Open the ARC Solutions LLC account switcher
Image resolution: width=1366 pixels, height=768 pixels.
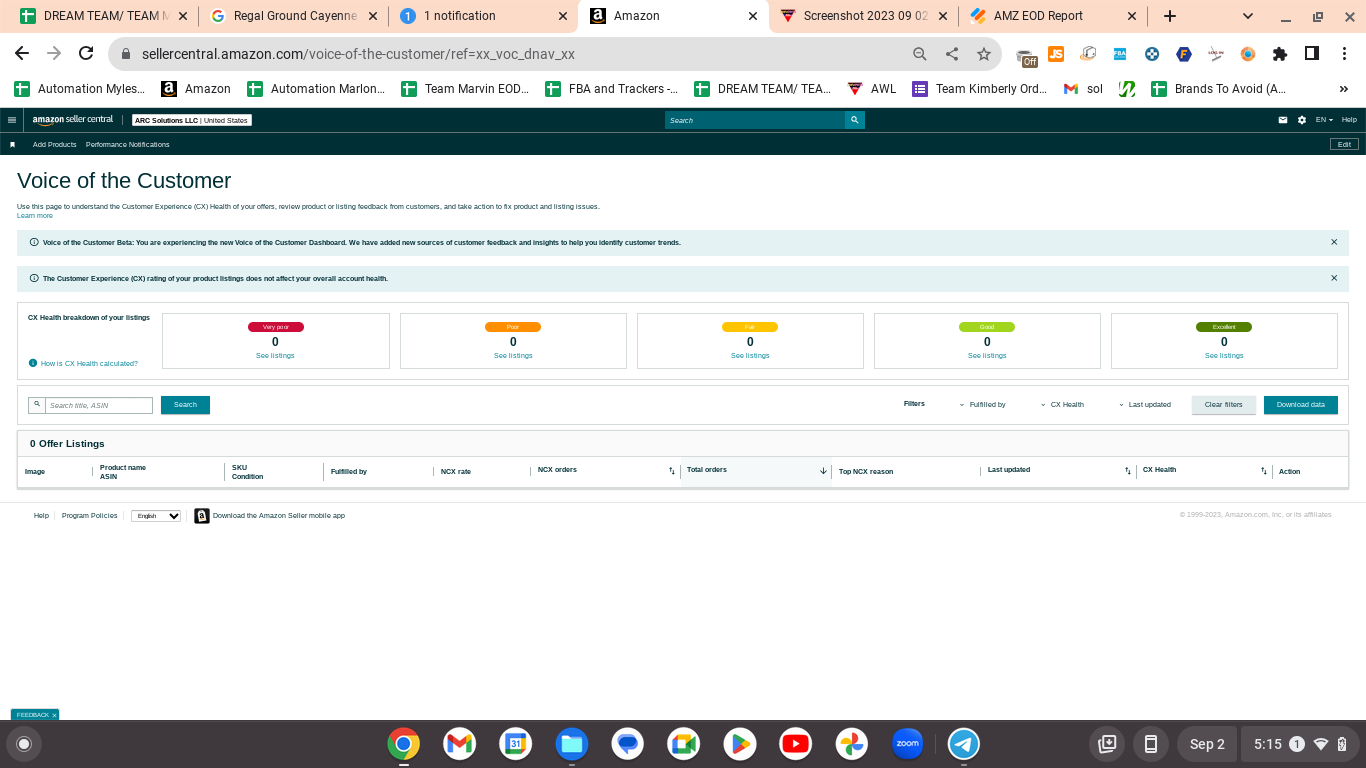192,120
